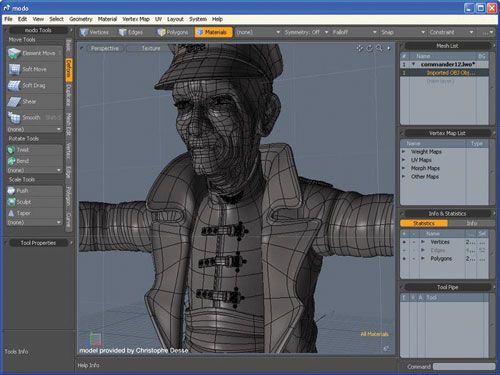Select the Element Move tool

point(35,53)
